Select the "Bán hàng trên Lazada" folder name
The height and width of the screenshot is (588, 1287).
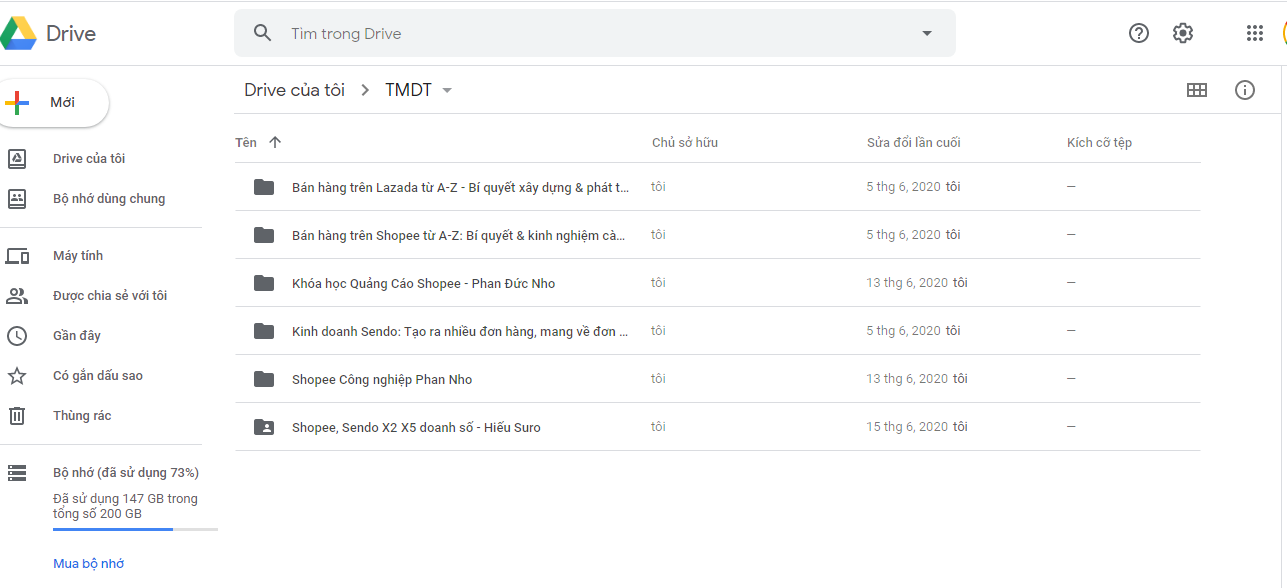tap(461, 187)
